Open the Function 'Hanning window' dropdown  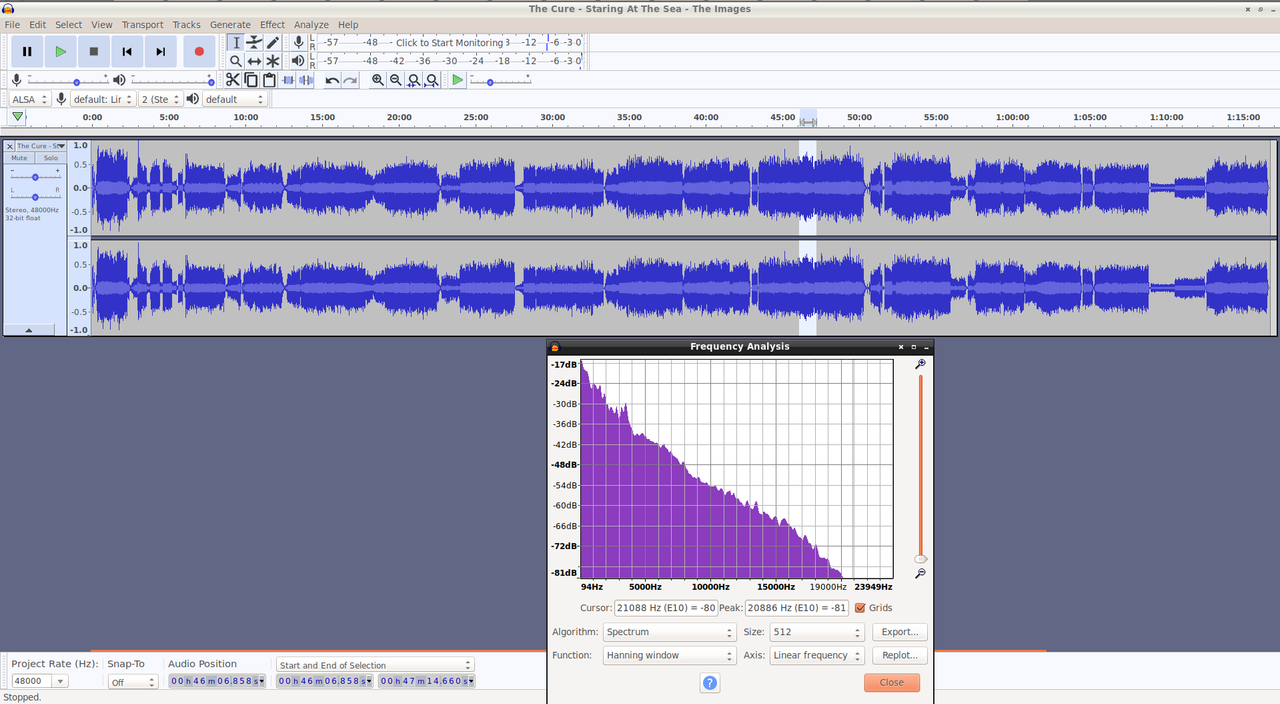670,655
